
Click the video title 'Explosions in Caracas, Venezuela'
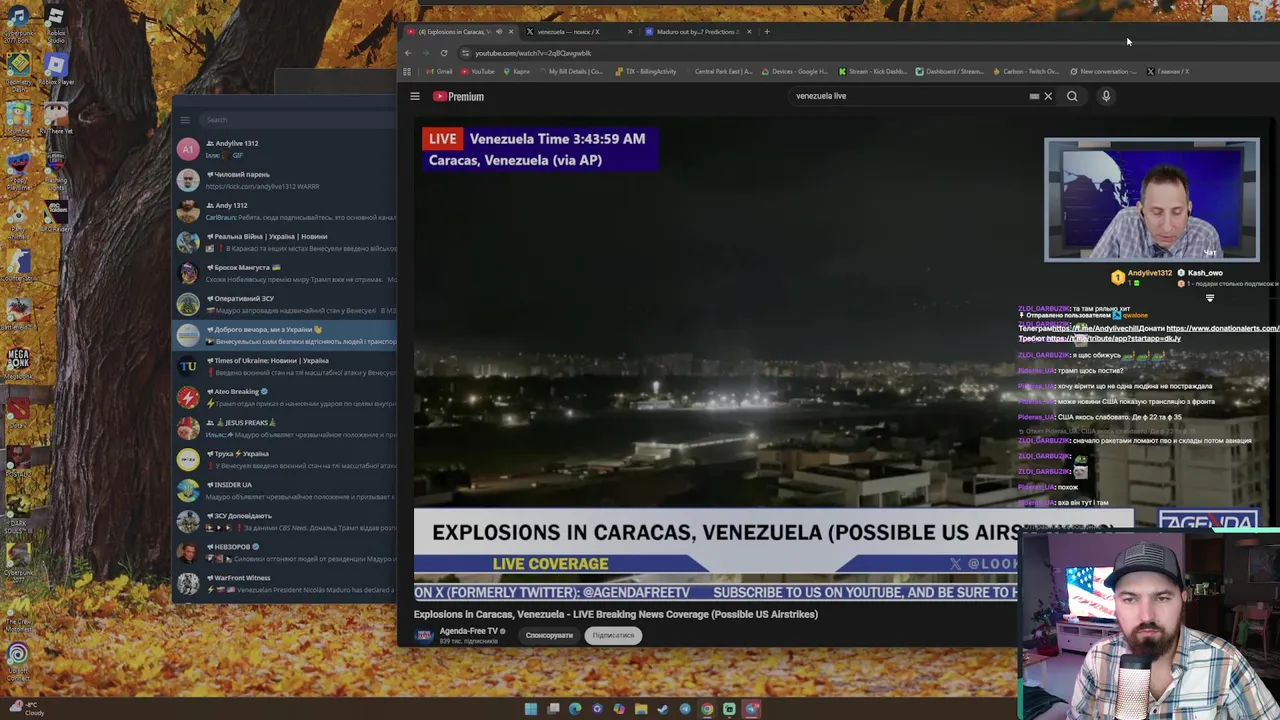(x=615, y=614)
